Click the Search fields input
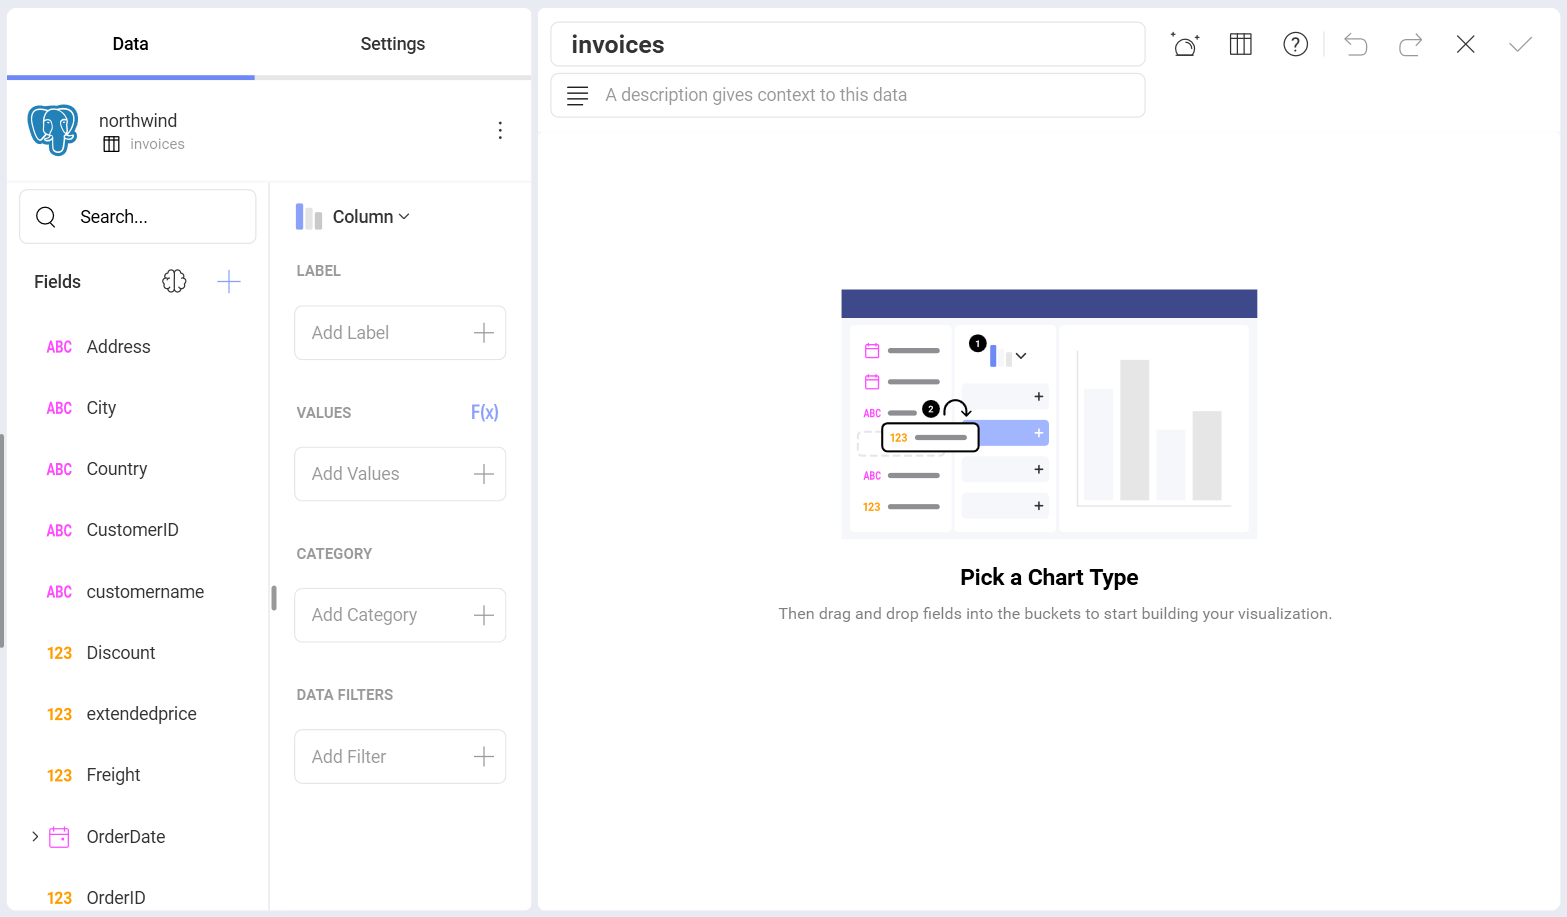Screen dimensions: 1567x917 point(138,217)
